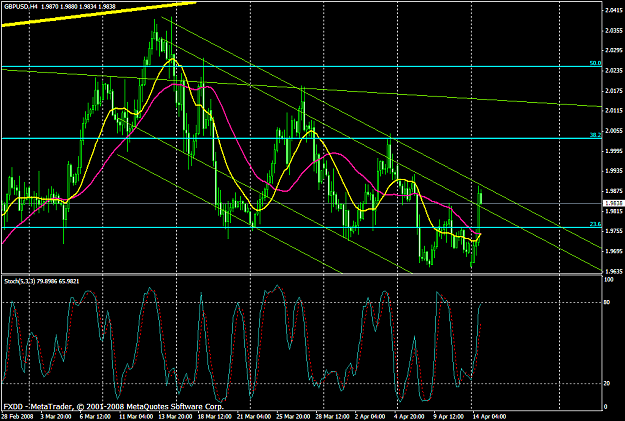
Task: Click the 28 Mar 12:00 time label
Action: pos(333,416)
